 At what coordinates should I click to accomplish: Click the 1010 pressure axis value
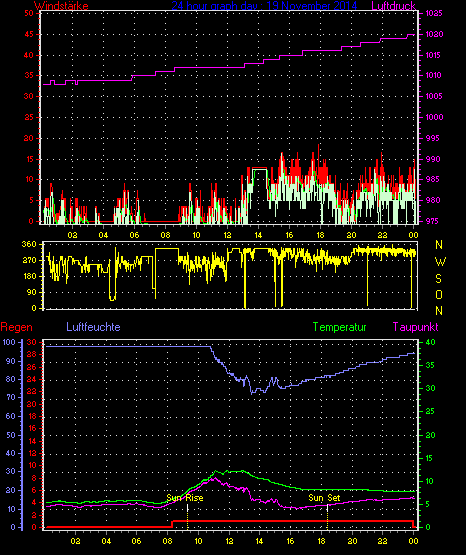point(434,75)
